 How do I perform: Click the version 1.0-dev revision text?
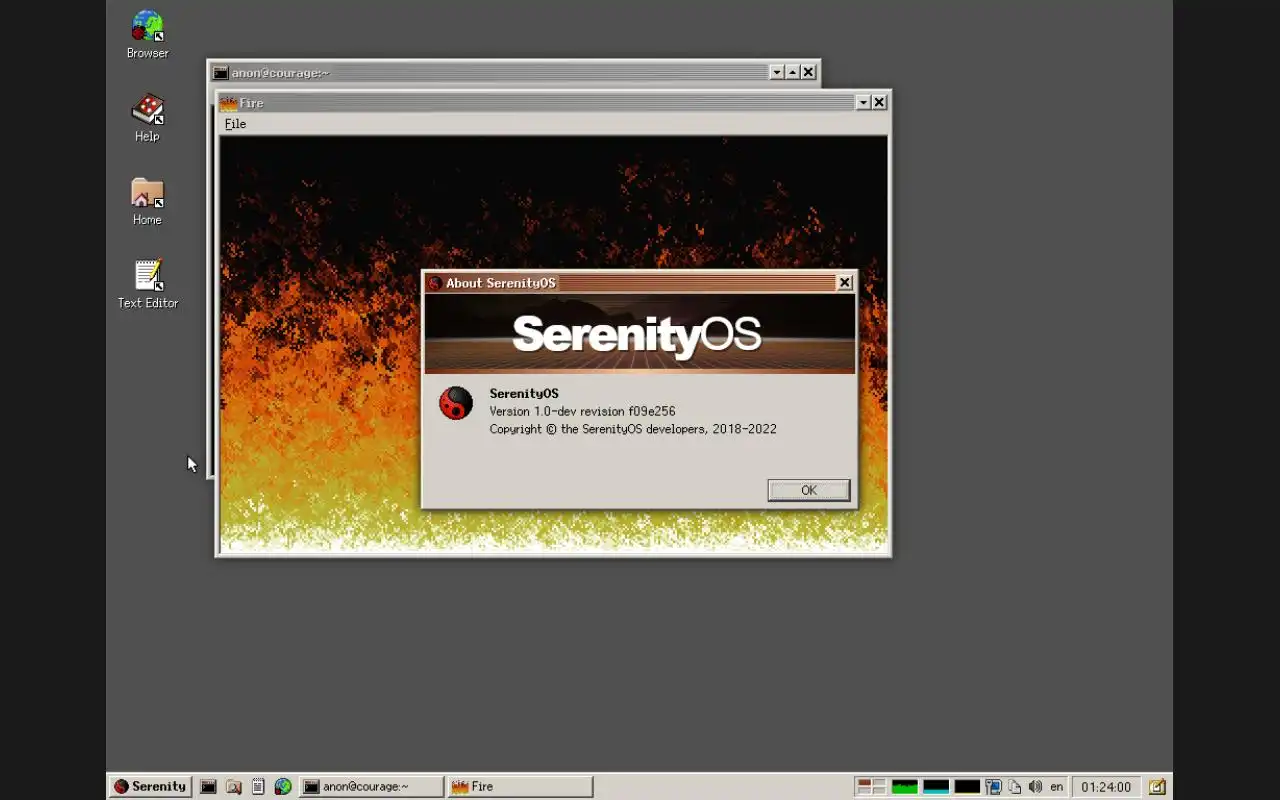(x=582, y=411)
